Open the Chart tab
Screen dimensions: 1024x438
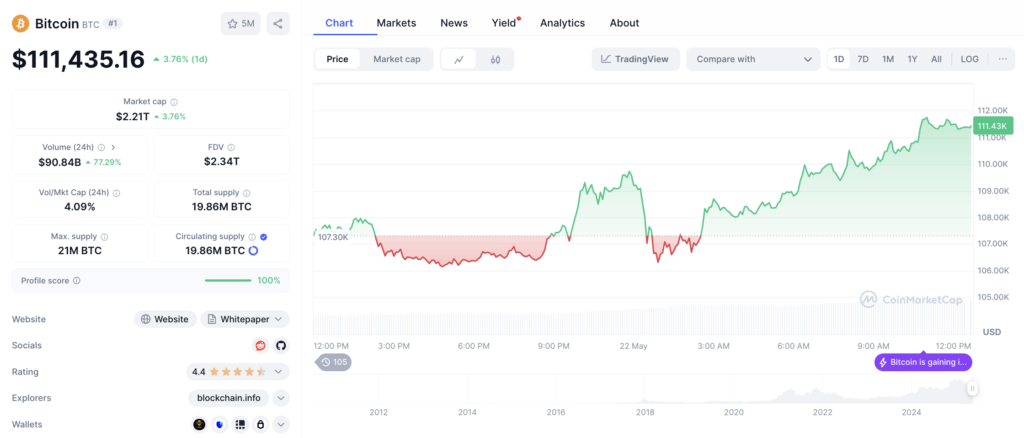click(339, 23)
